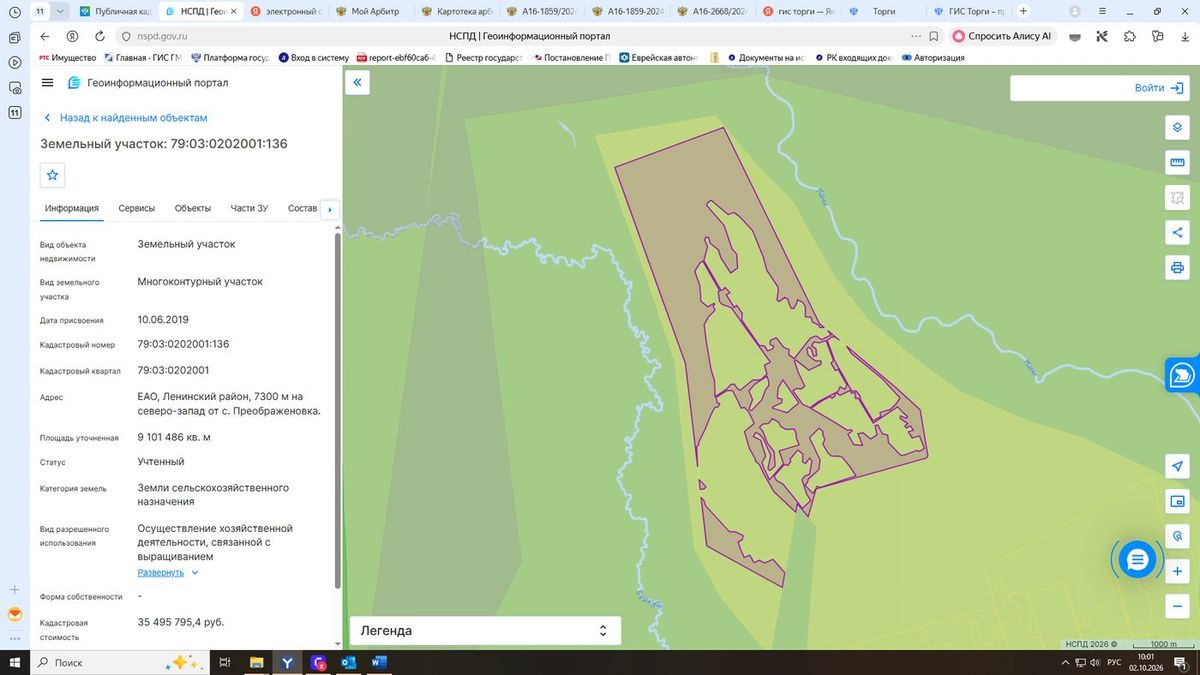This screenshot has height=675, width=1200.
Task: Bookmark this page in the browser
Action: pos(933,36)
